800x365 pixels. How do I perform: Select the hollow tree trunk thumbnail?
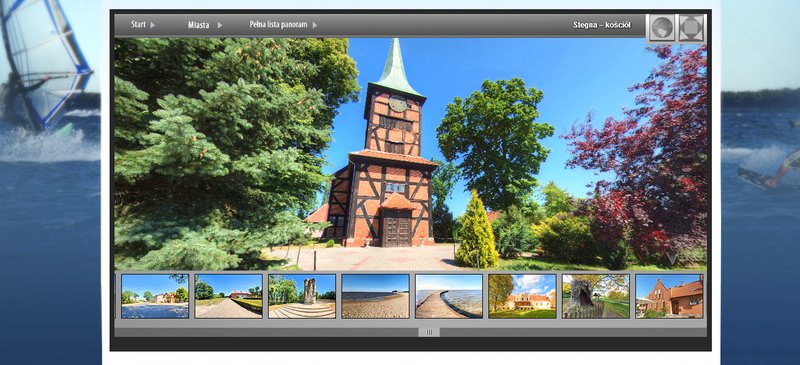pos(596,296)
